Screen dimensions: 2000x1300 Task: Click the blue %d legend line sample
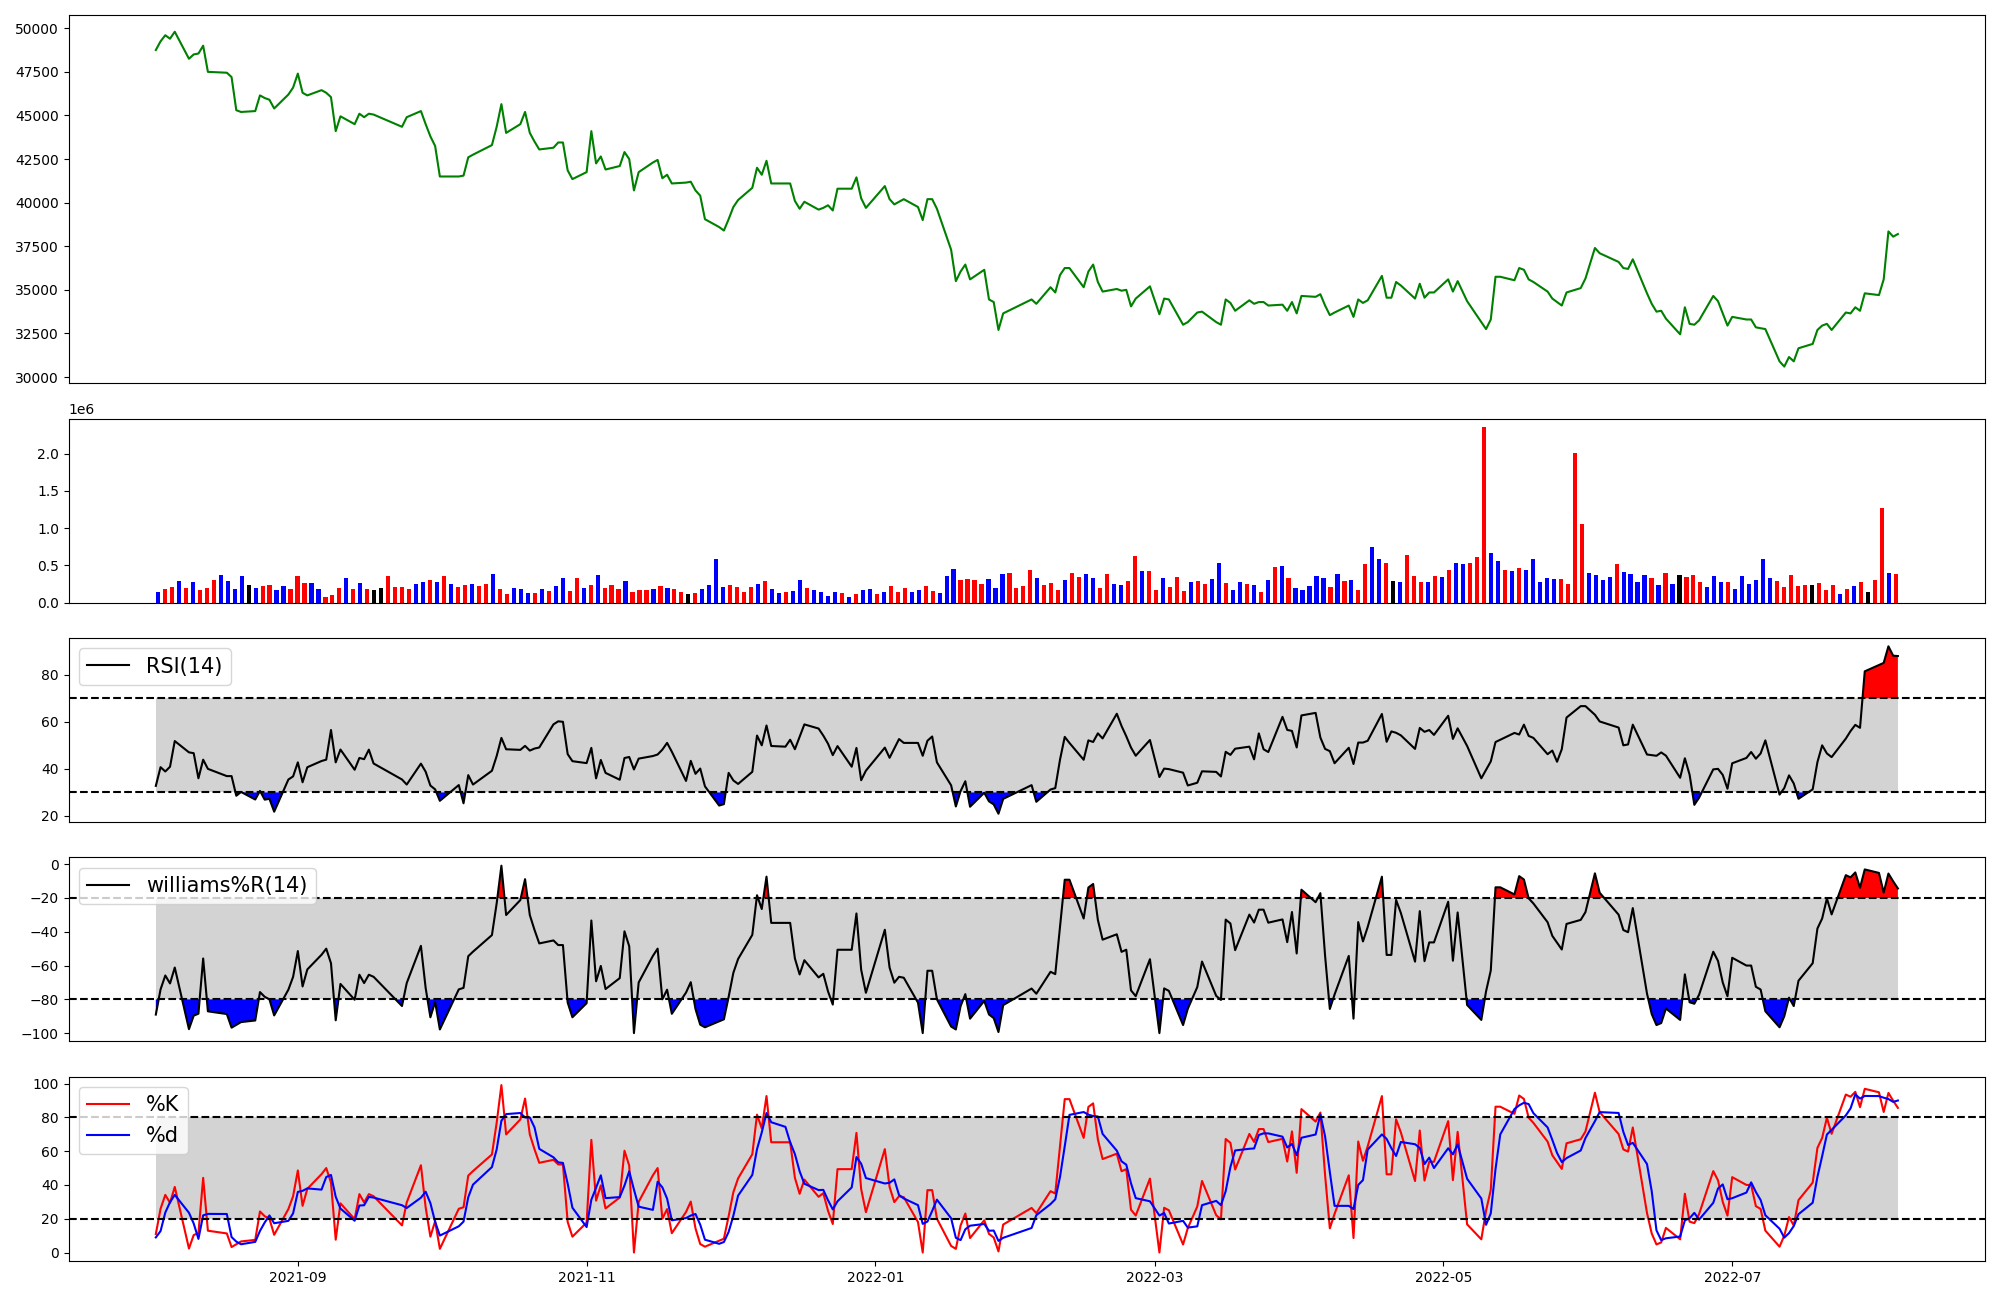pyautogui.click(x=108, y=1135)
